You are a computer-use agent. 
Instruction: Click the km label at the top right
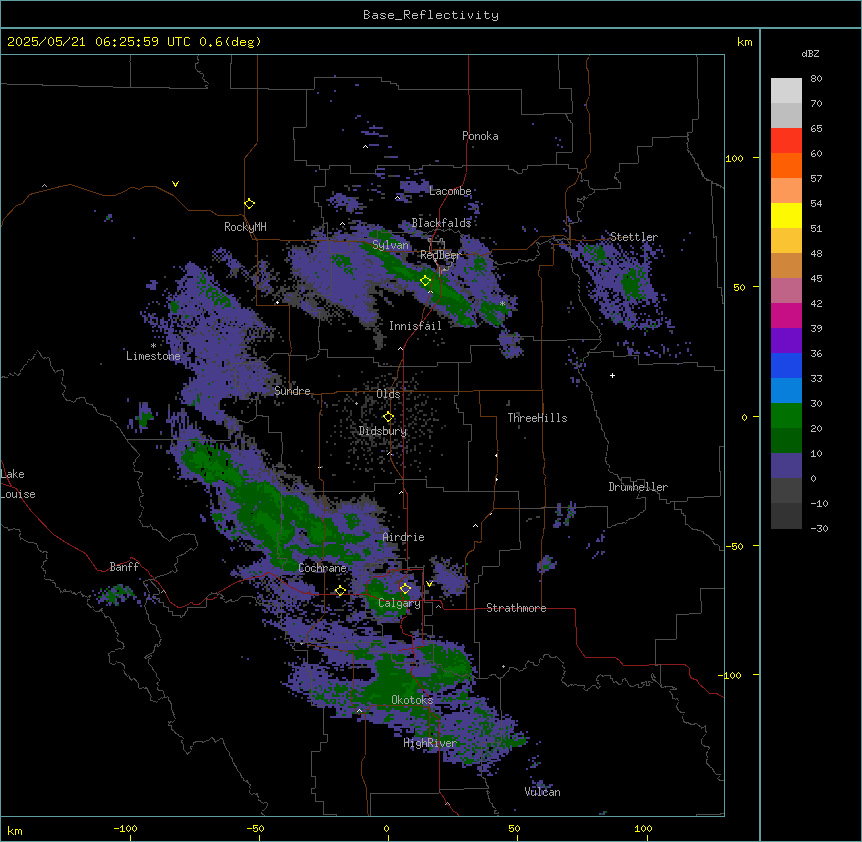tap(744, 42)
